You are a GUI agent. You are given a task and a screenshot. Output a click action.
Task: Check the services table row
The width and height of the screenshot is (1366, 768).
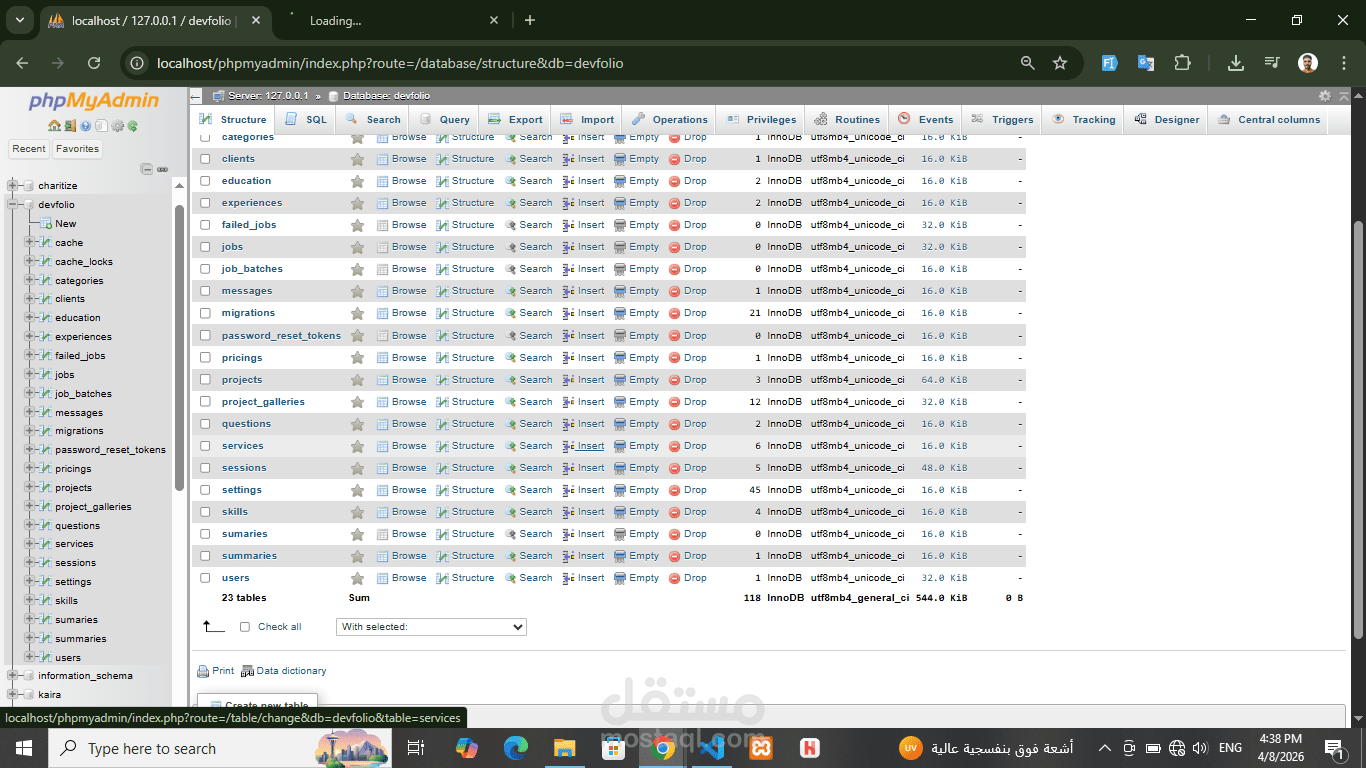point(205,446)
